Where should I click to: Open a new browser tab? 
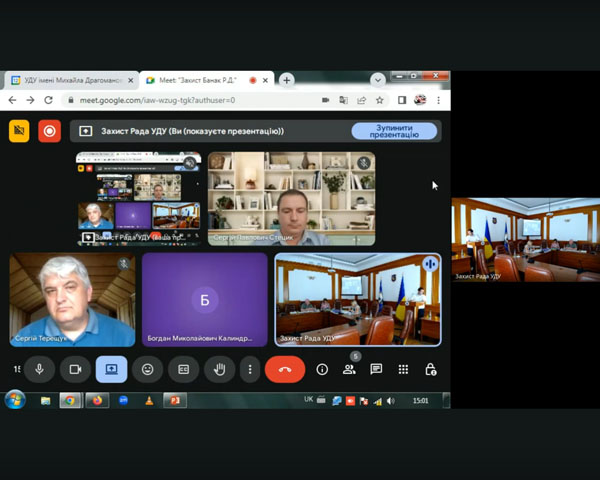(287, 80)
